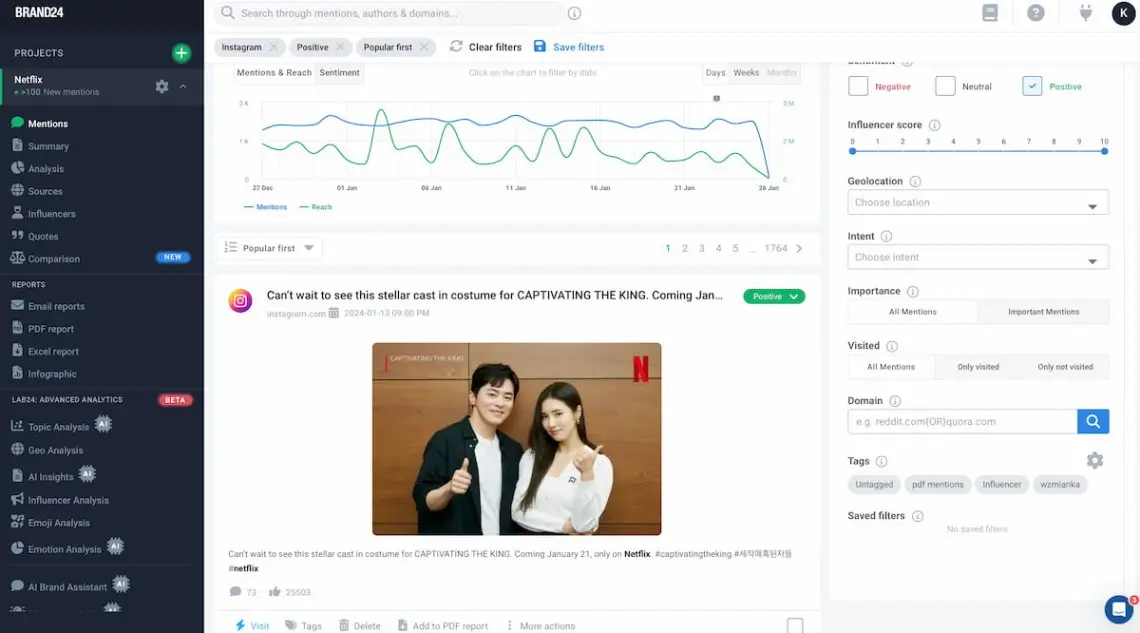1140x633 pixels.
Task: Click the magnifier button next to Domain field
Action: (1093, 421)
